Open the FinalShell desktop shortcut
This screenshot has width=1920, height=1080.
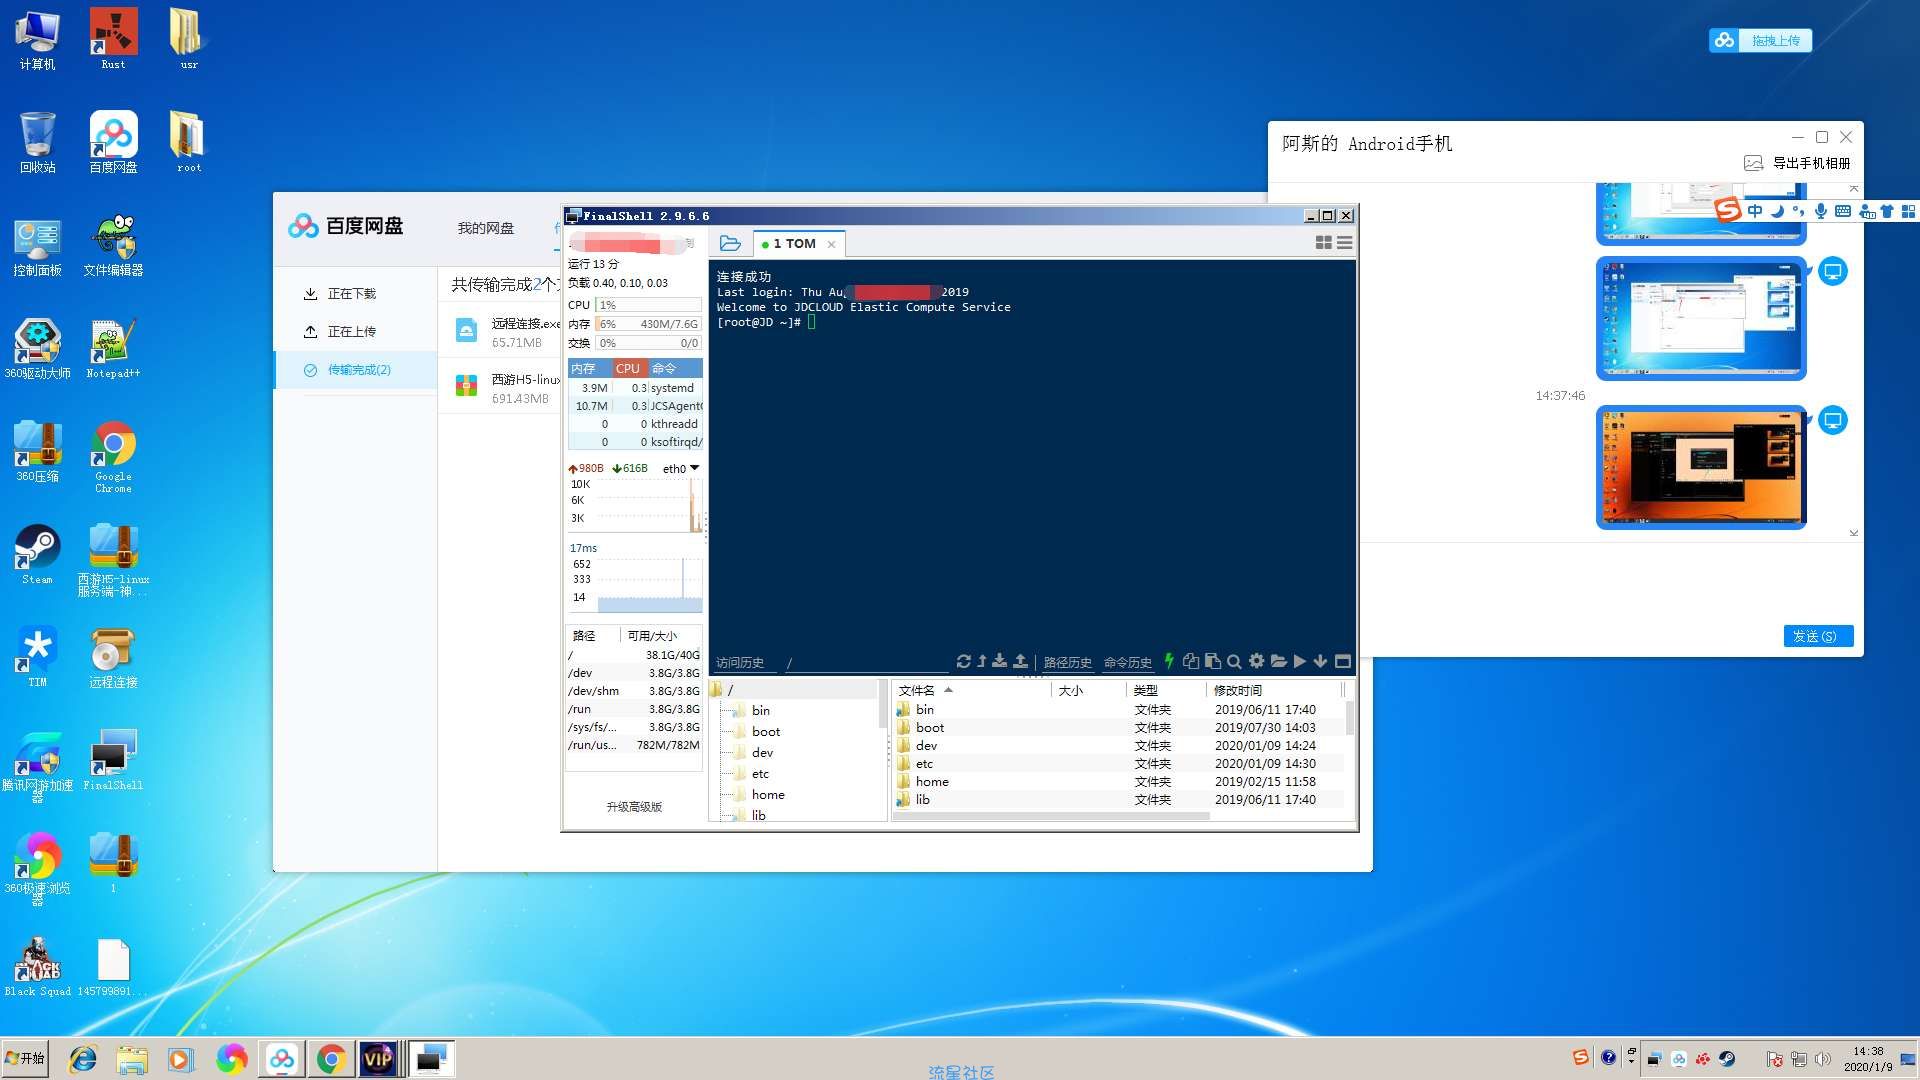coord(113,760)
